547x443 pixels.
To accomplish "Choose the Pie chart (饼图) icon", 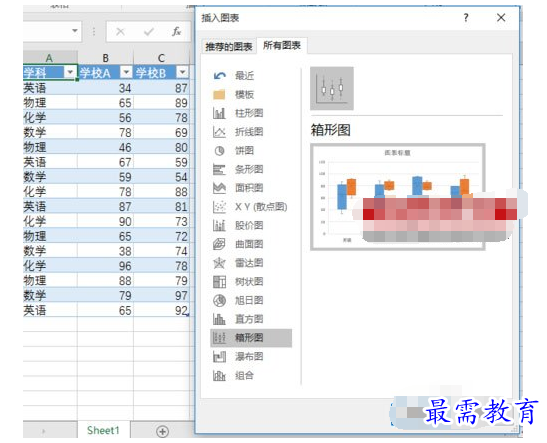I will tap(219, 151).
